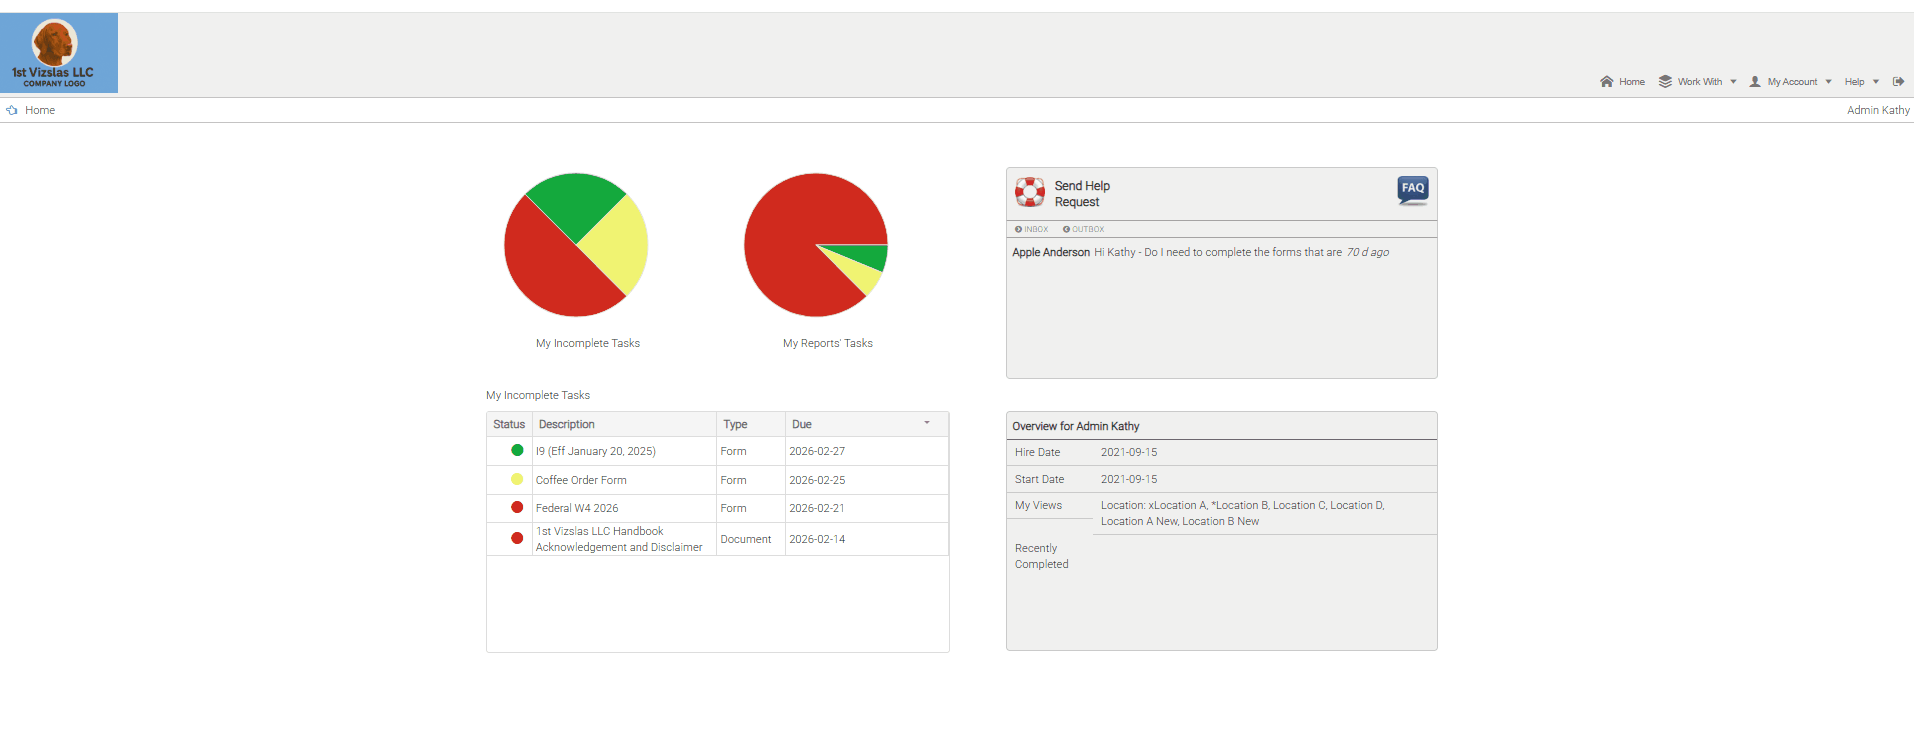Open the Coffee Order Form task
1914x732 pixels.
pos(581,480)
